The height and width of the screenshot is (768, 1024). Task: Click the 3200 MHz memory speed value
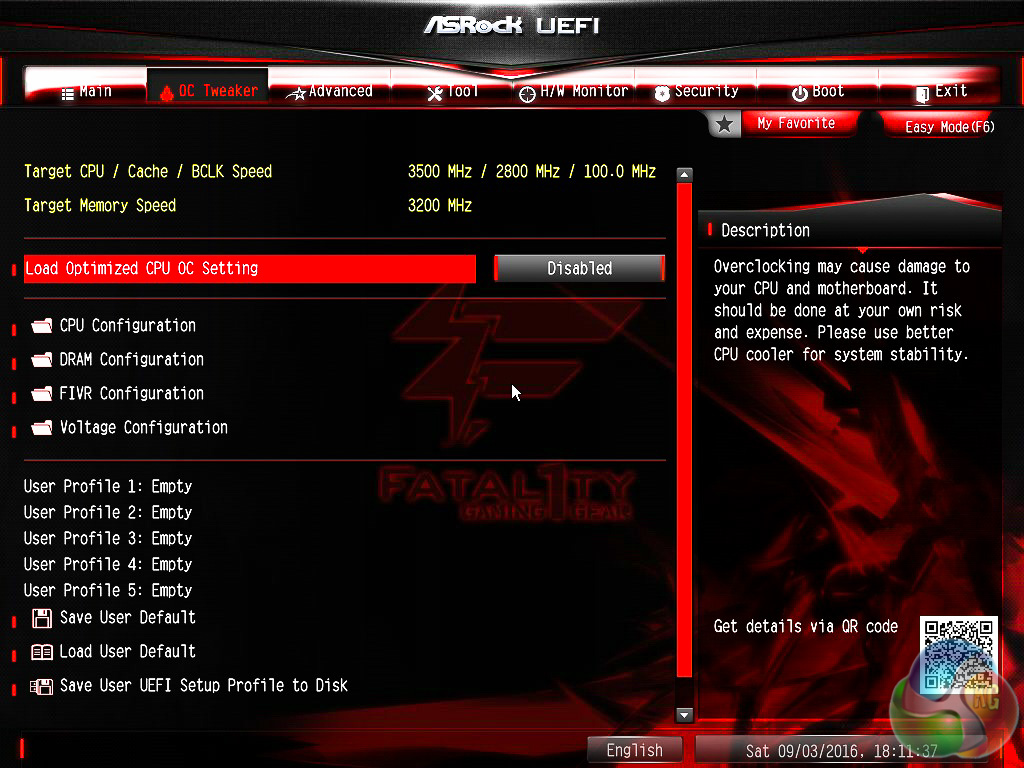pos(440,206)
